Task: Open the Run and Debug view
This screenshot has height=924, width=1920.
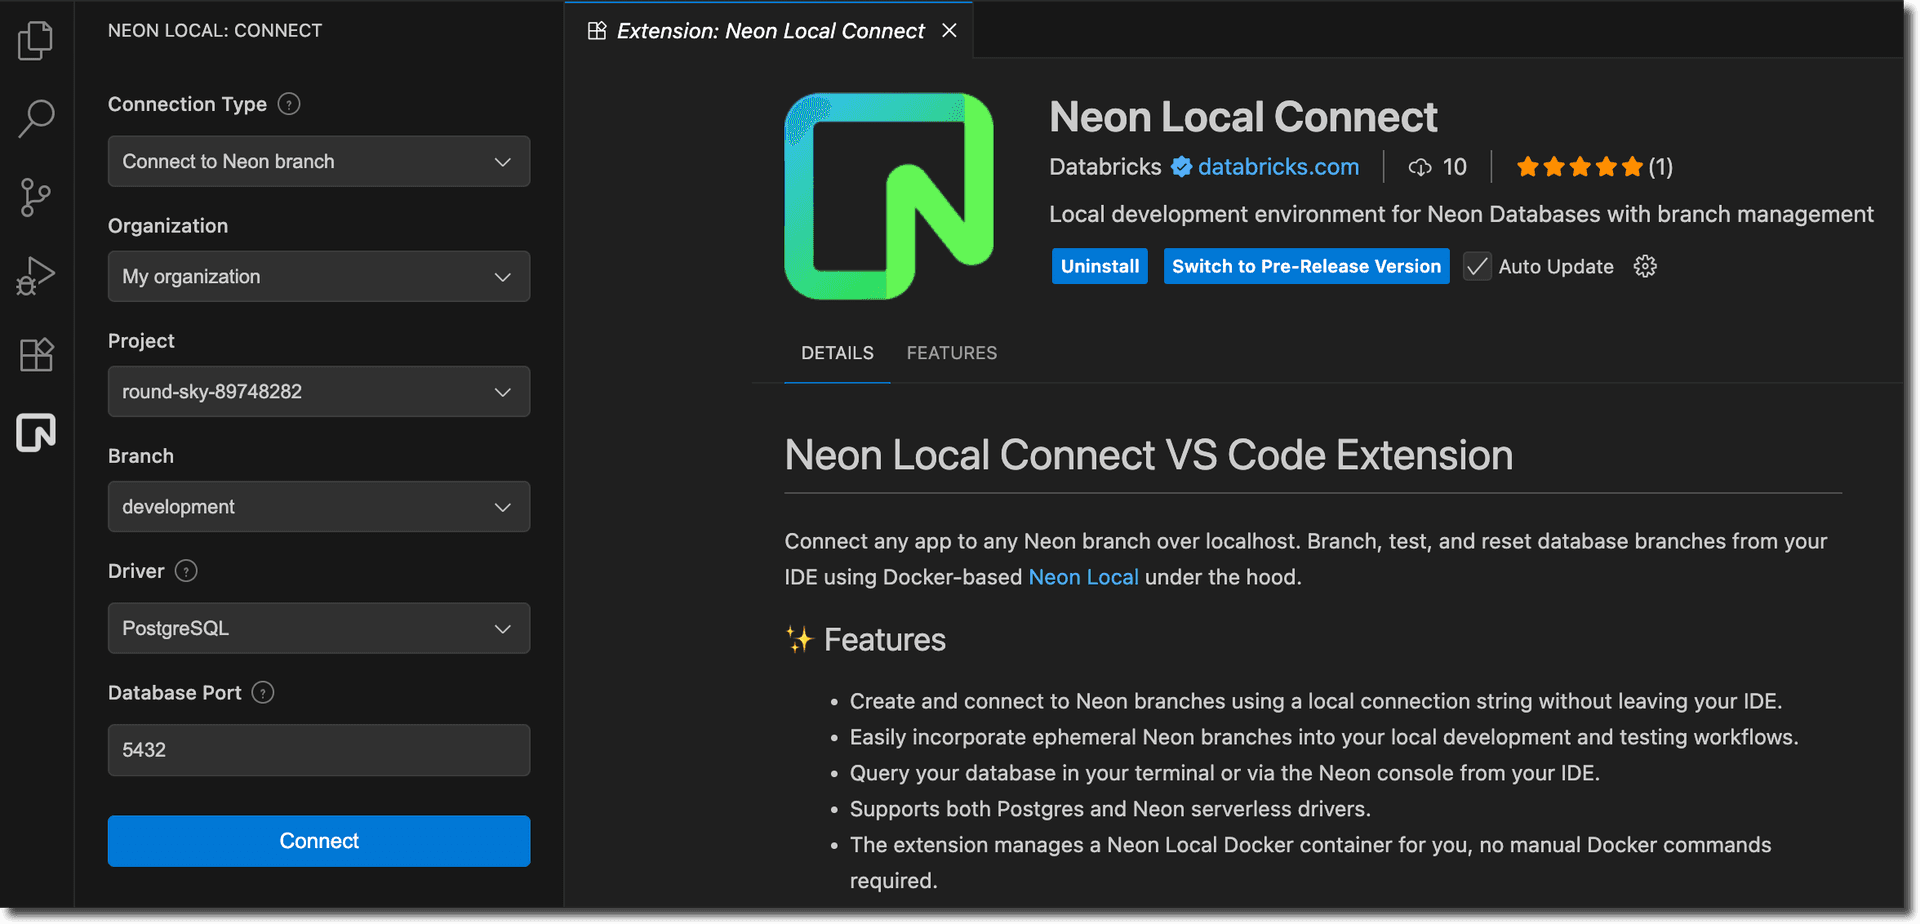Action: click(36, 275)
